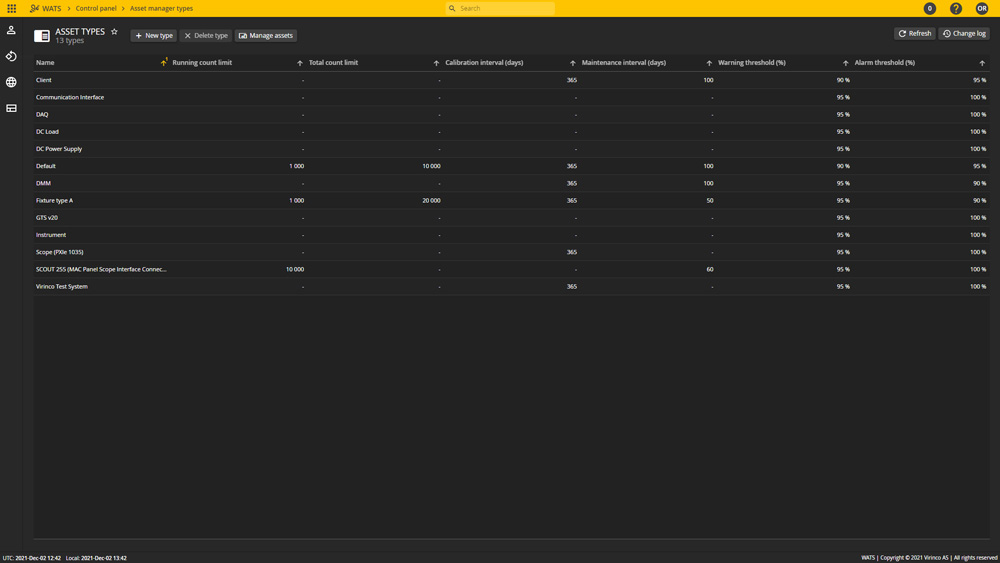Sort by Calibration interval (days) column

coord(573,63)
